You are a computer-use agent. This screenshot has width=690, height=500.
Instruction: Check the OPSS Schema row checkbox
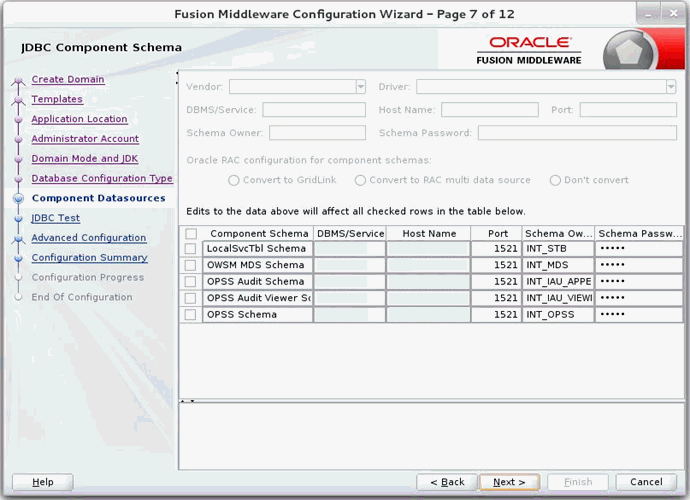pyautogui.click(x=191, y=315)
